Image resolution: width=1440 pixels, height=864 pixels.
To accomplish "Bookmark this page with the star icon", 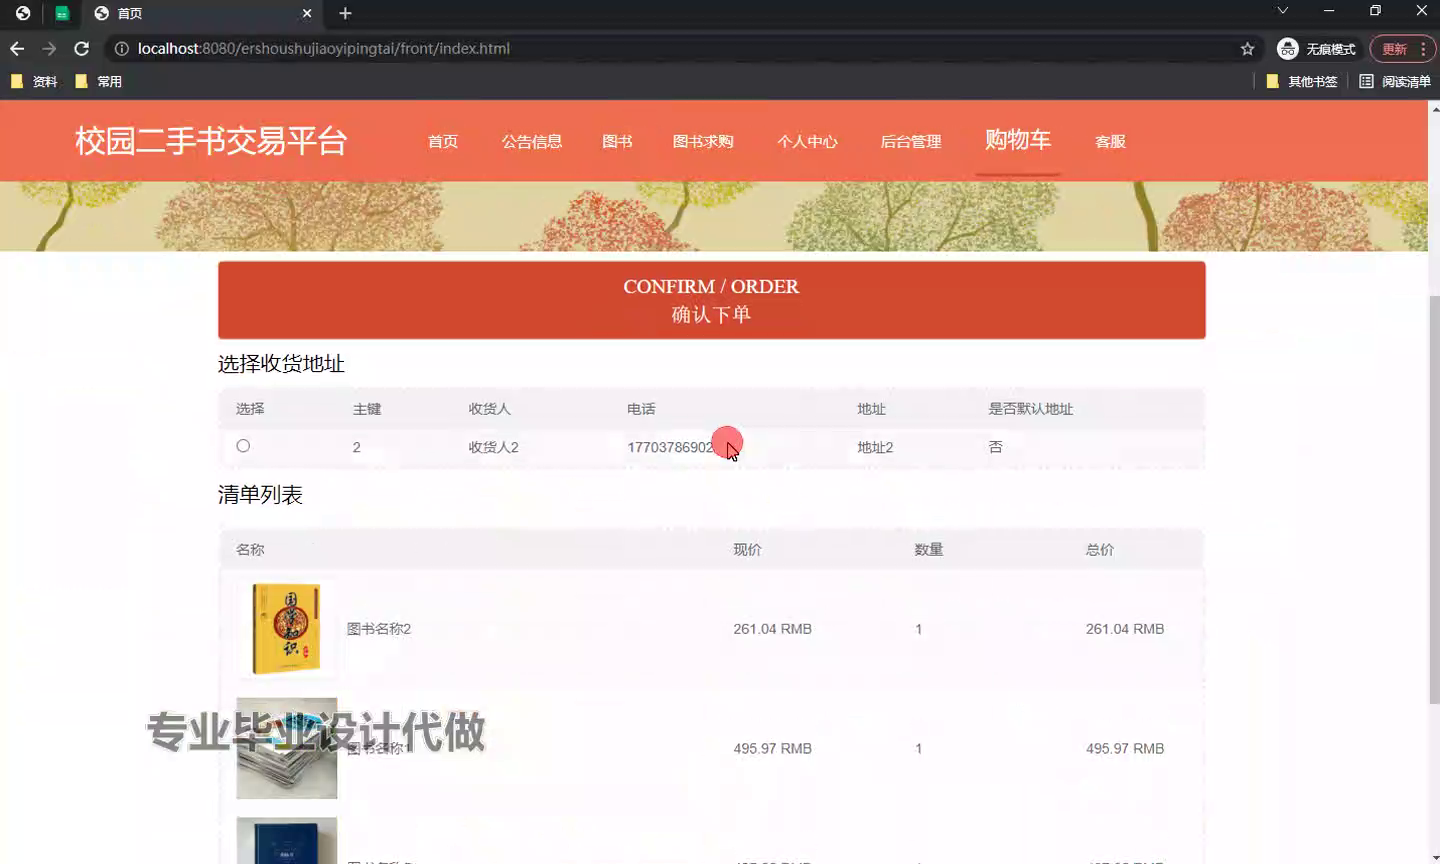I will (1247, 48).
